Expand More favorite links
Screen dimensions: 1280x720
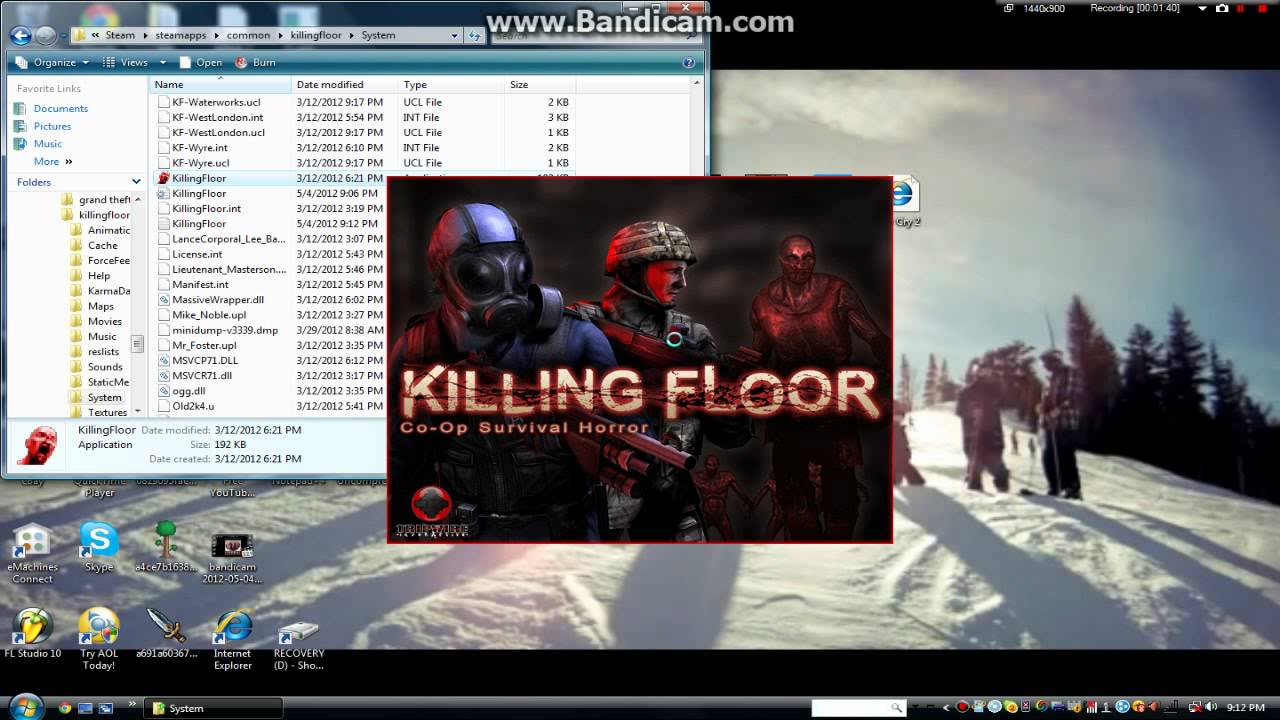[53, 161]
